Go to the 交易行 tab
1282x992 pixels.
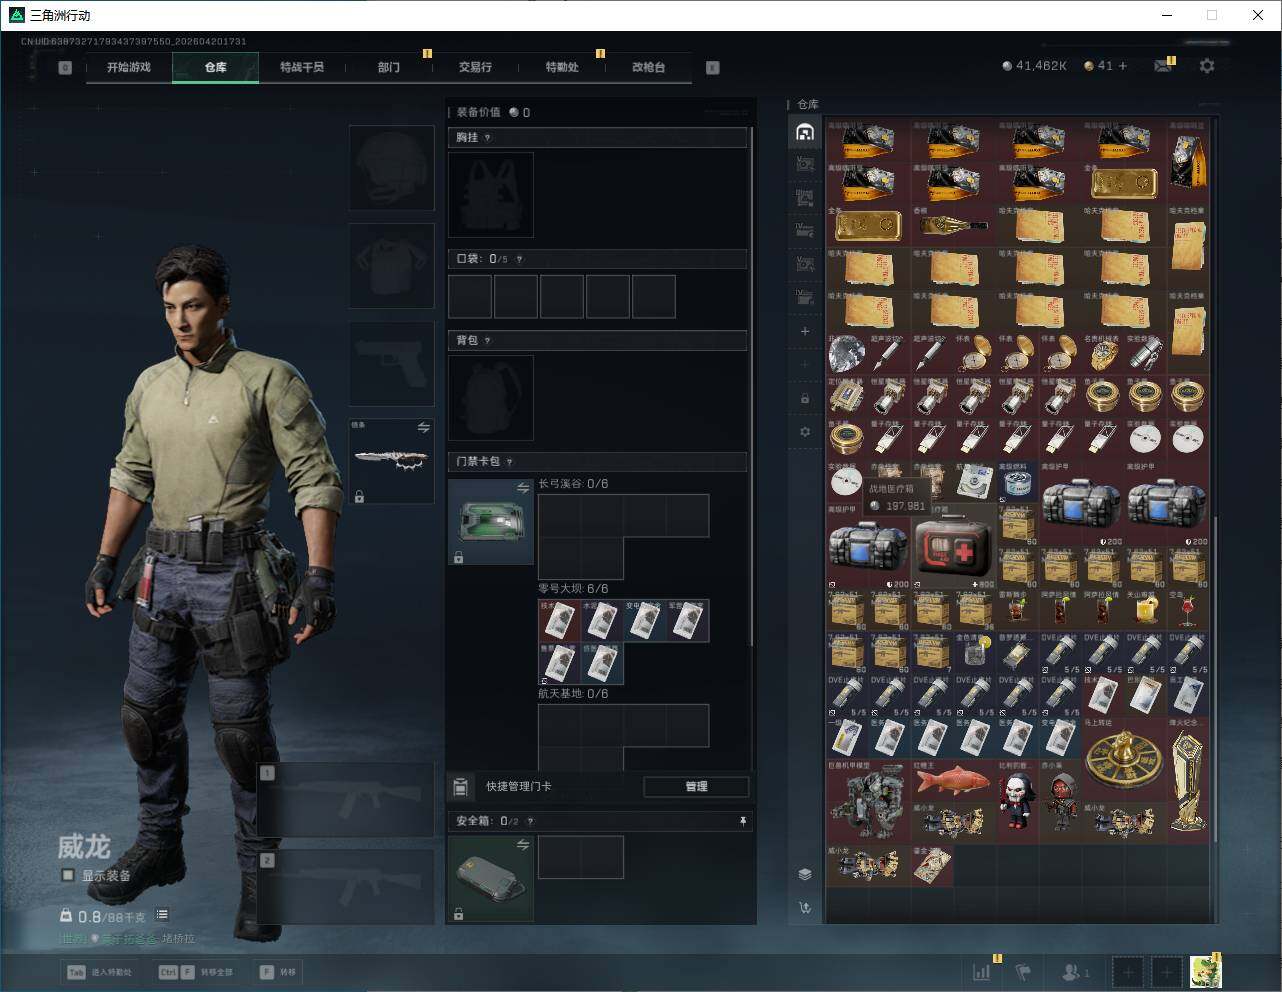coord(475,67)
